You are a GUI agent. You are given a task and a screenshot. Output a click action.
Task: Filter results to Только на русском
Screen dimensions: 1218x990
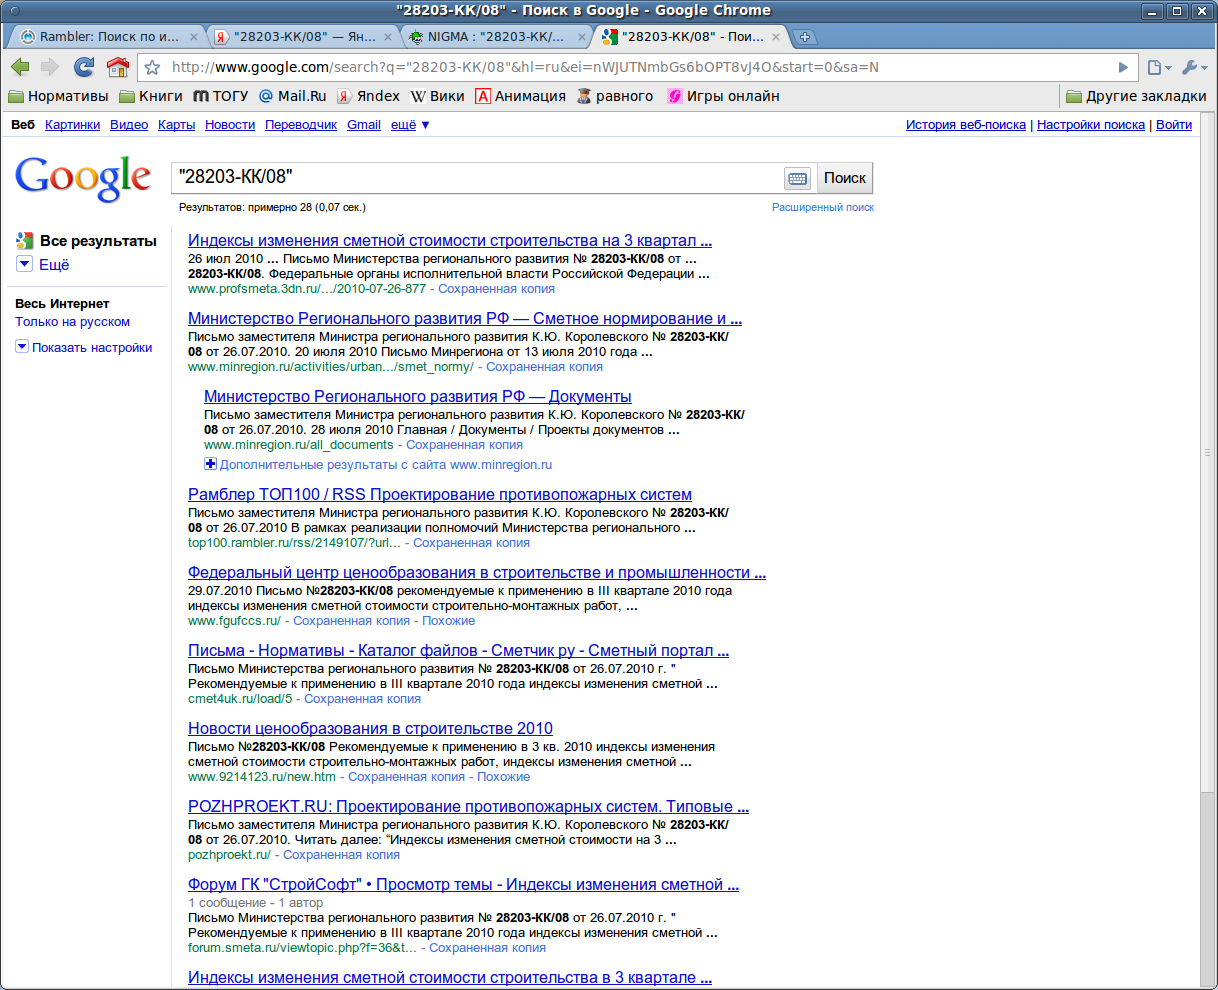(x=72, y=322)
